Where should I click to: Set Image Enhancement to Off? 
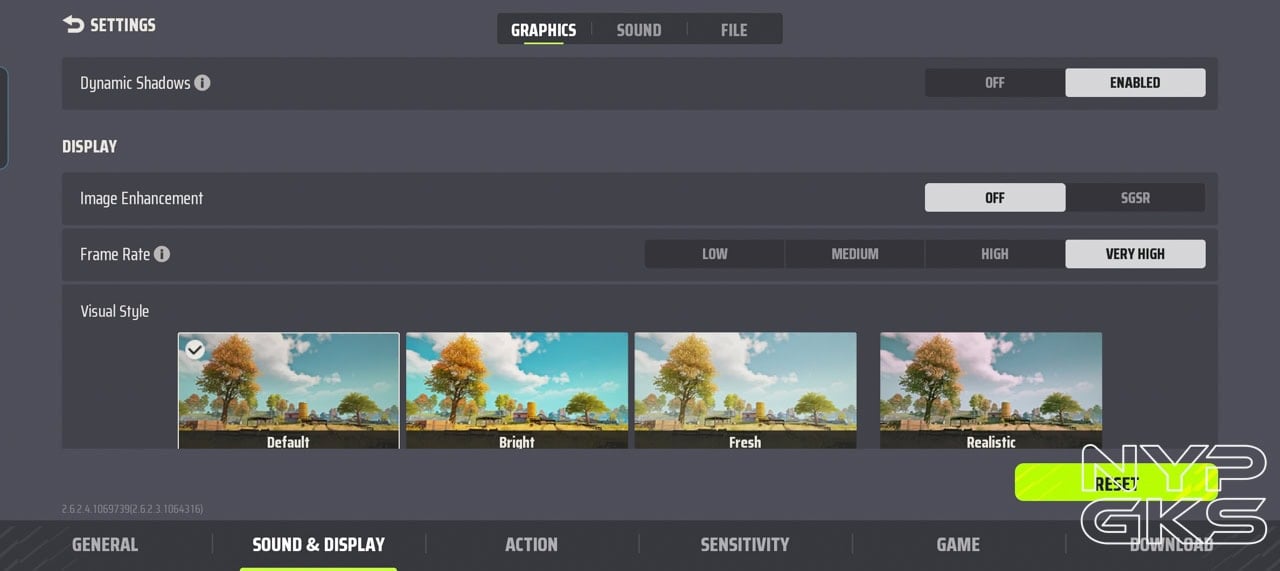coord(994,198)
